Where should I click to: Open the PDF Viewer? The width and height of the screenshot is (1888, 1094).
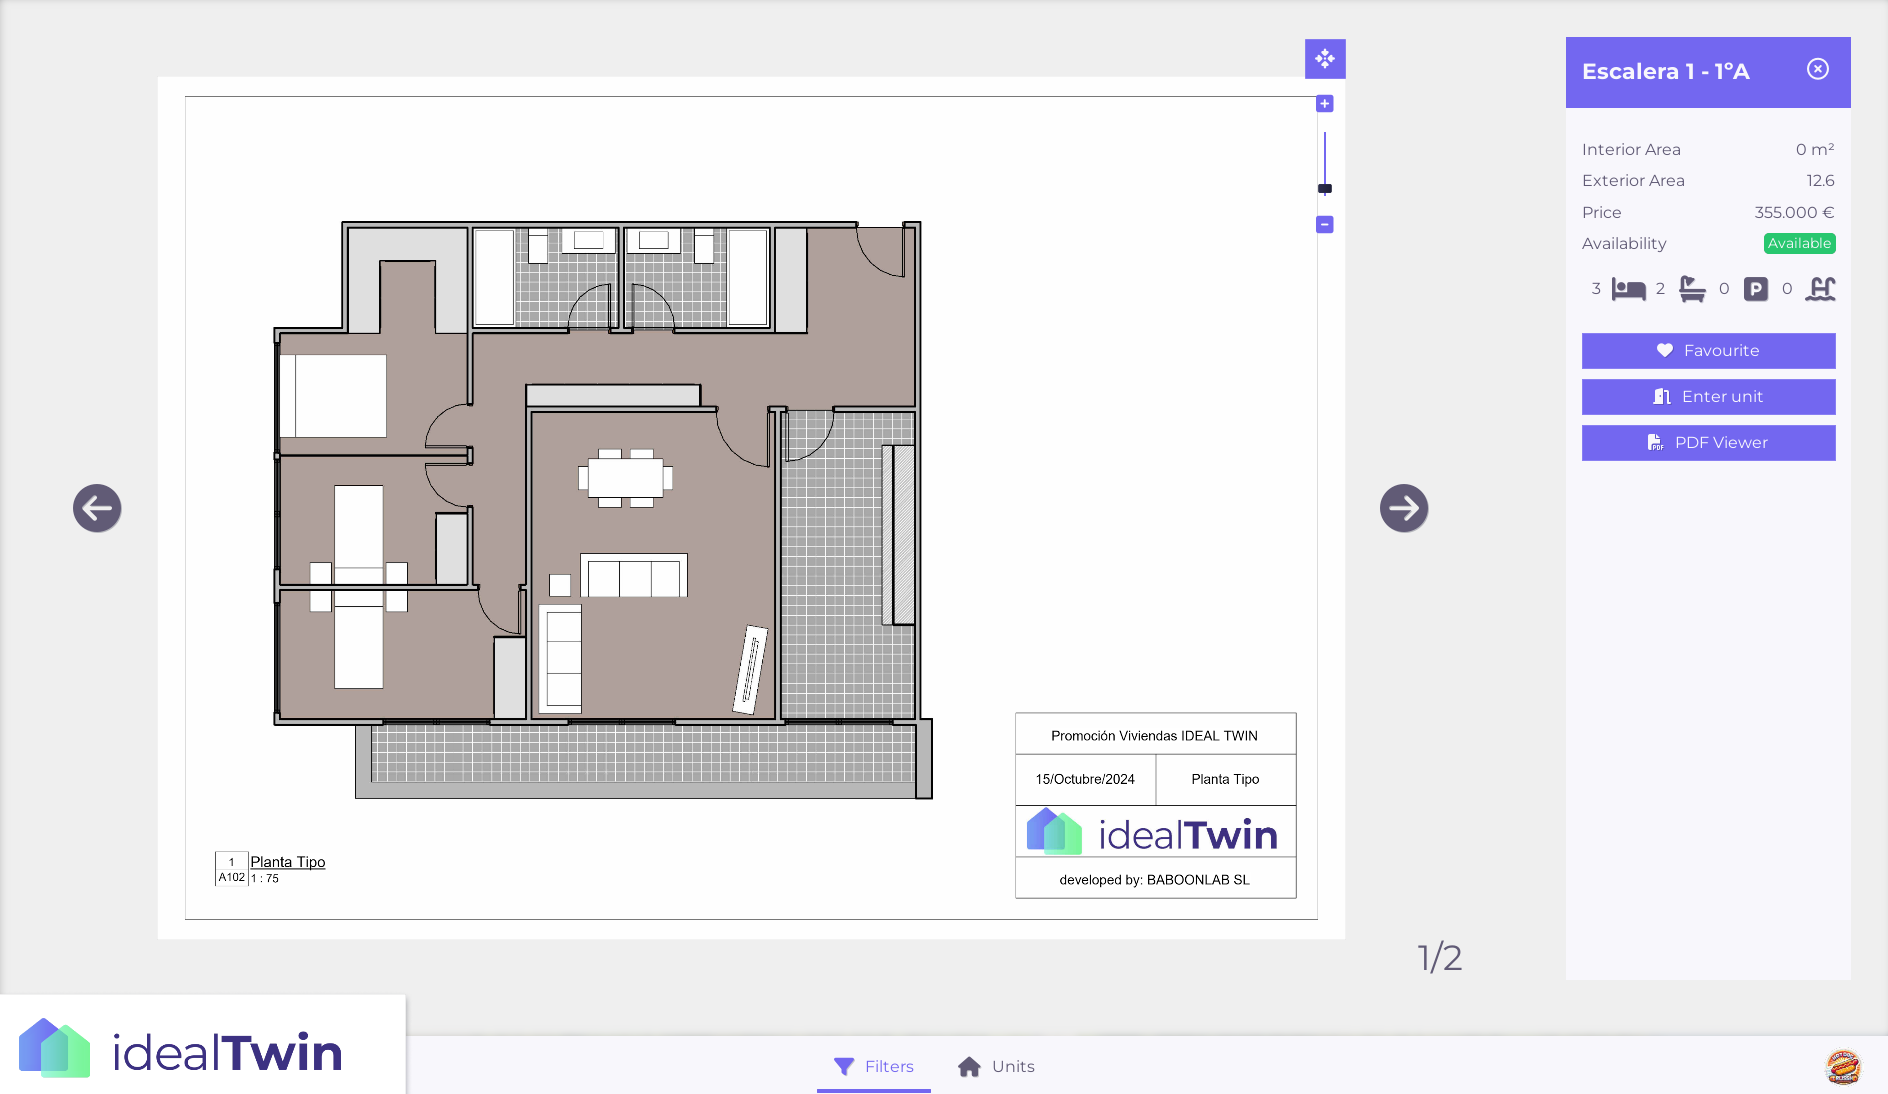1708,443
